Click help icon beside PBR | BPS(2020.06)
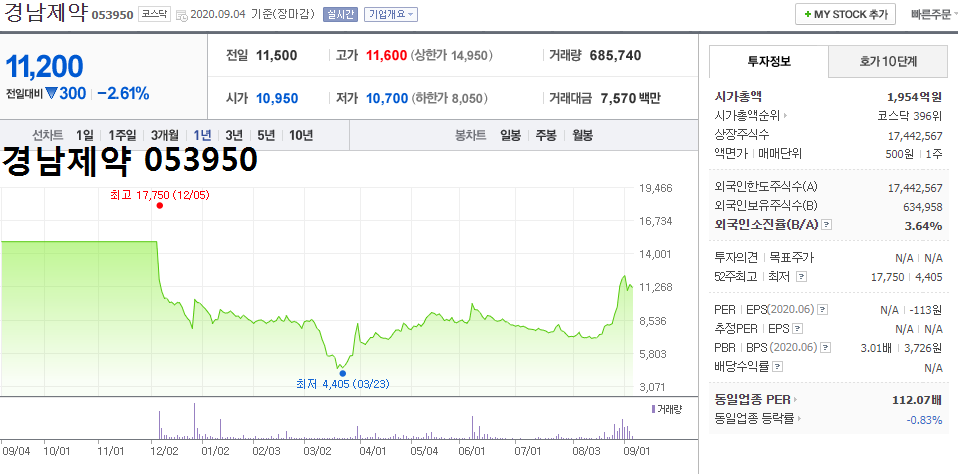 point(825,348)
